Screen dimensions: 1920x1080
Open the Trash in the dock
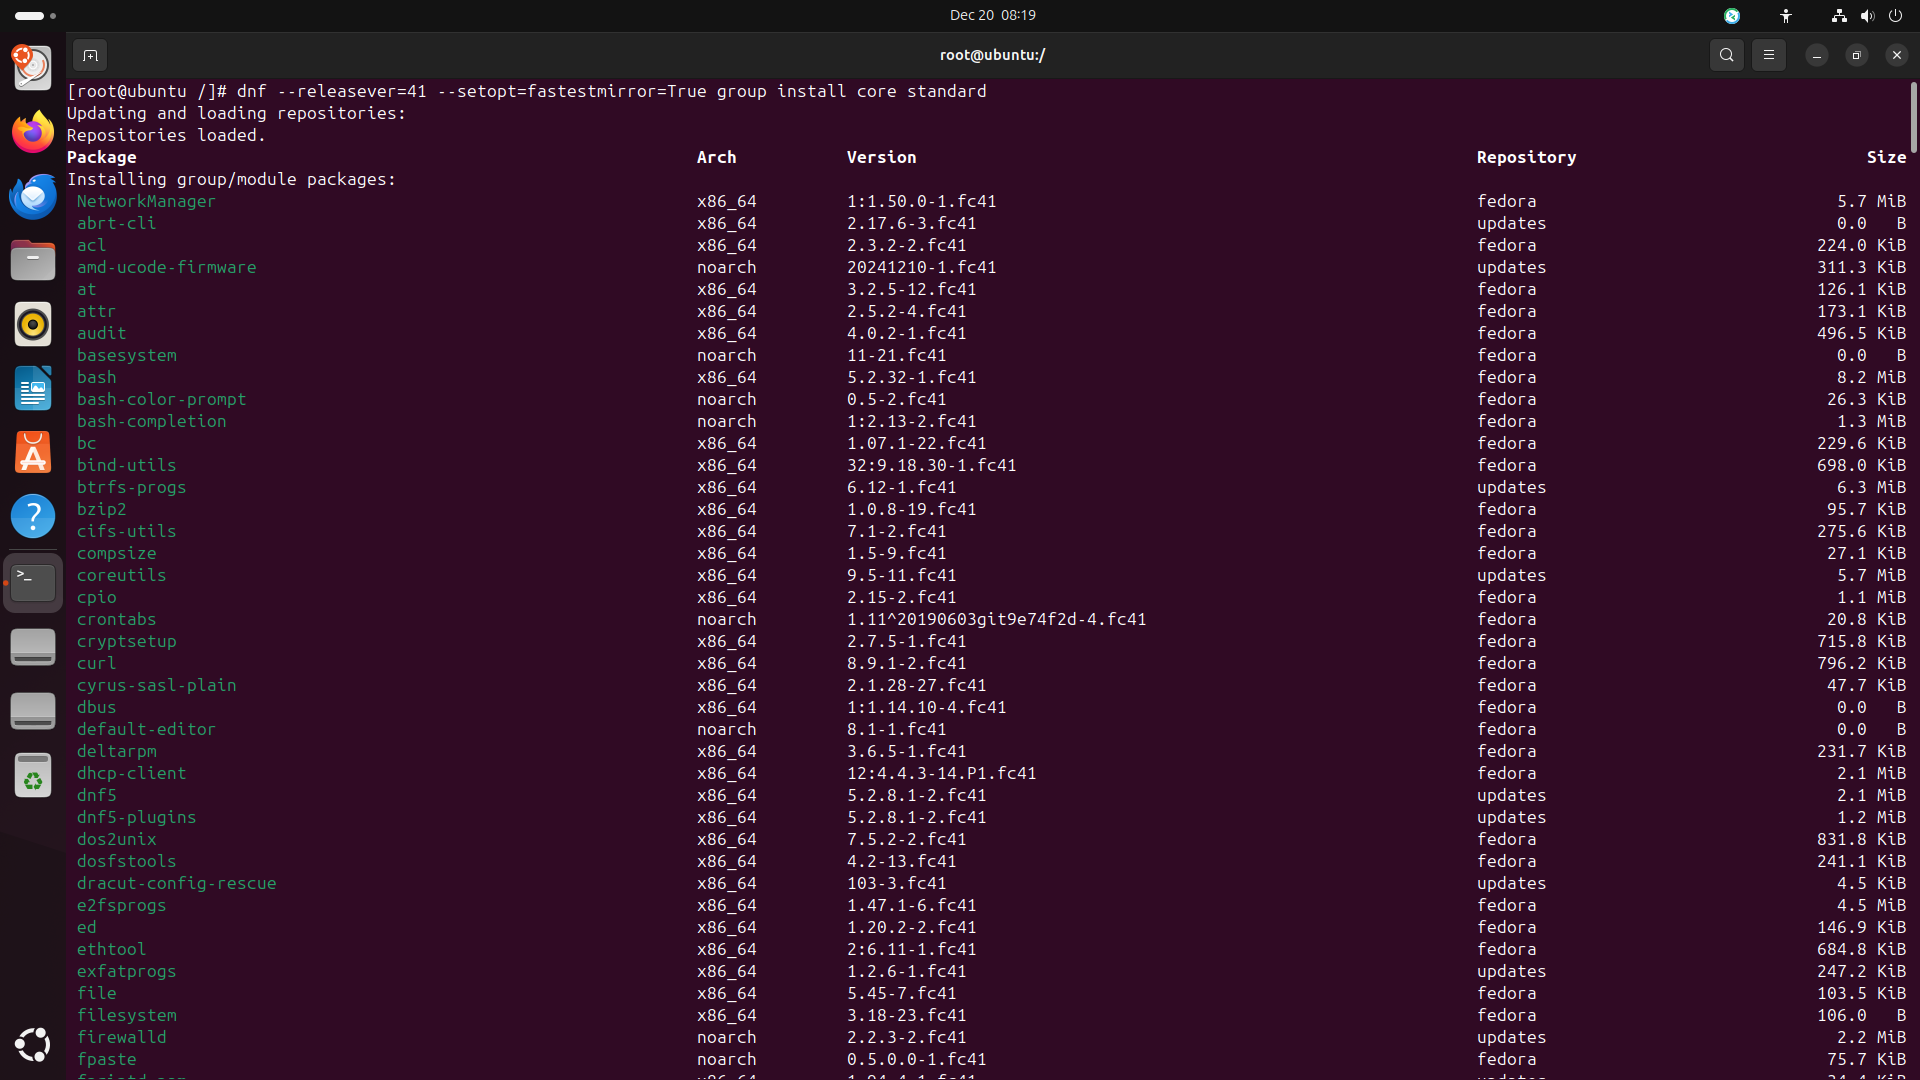33,775
